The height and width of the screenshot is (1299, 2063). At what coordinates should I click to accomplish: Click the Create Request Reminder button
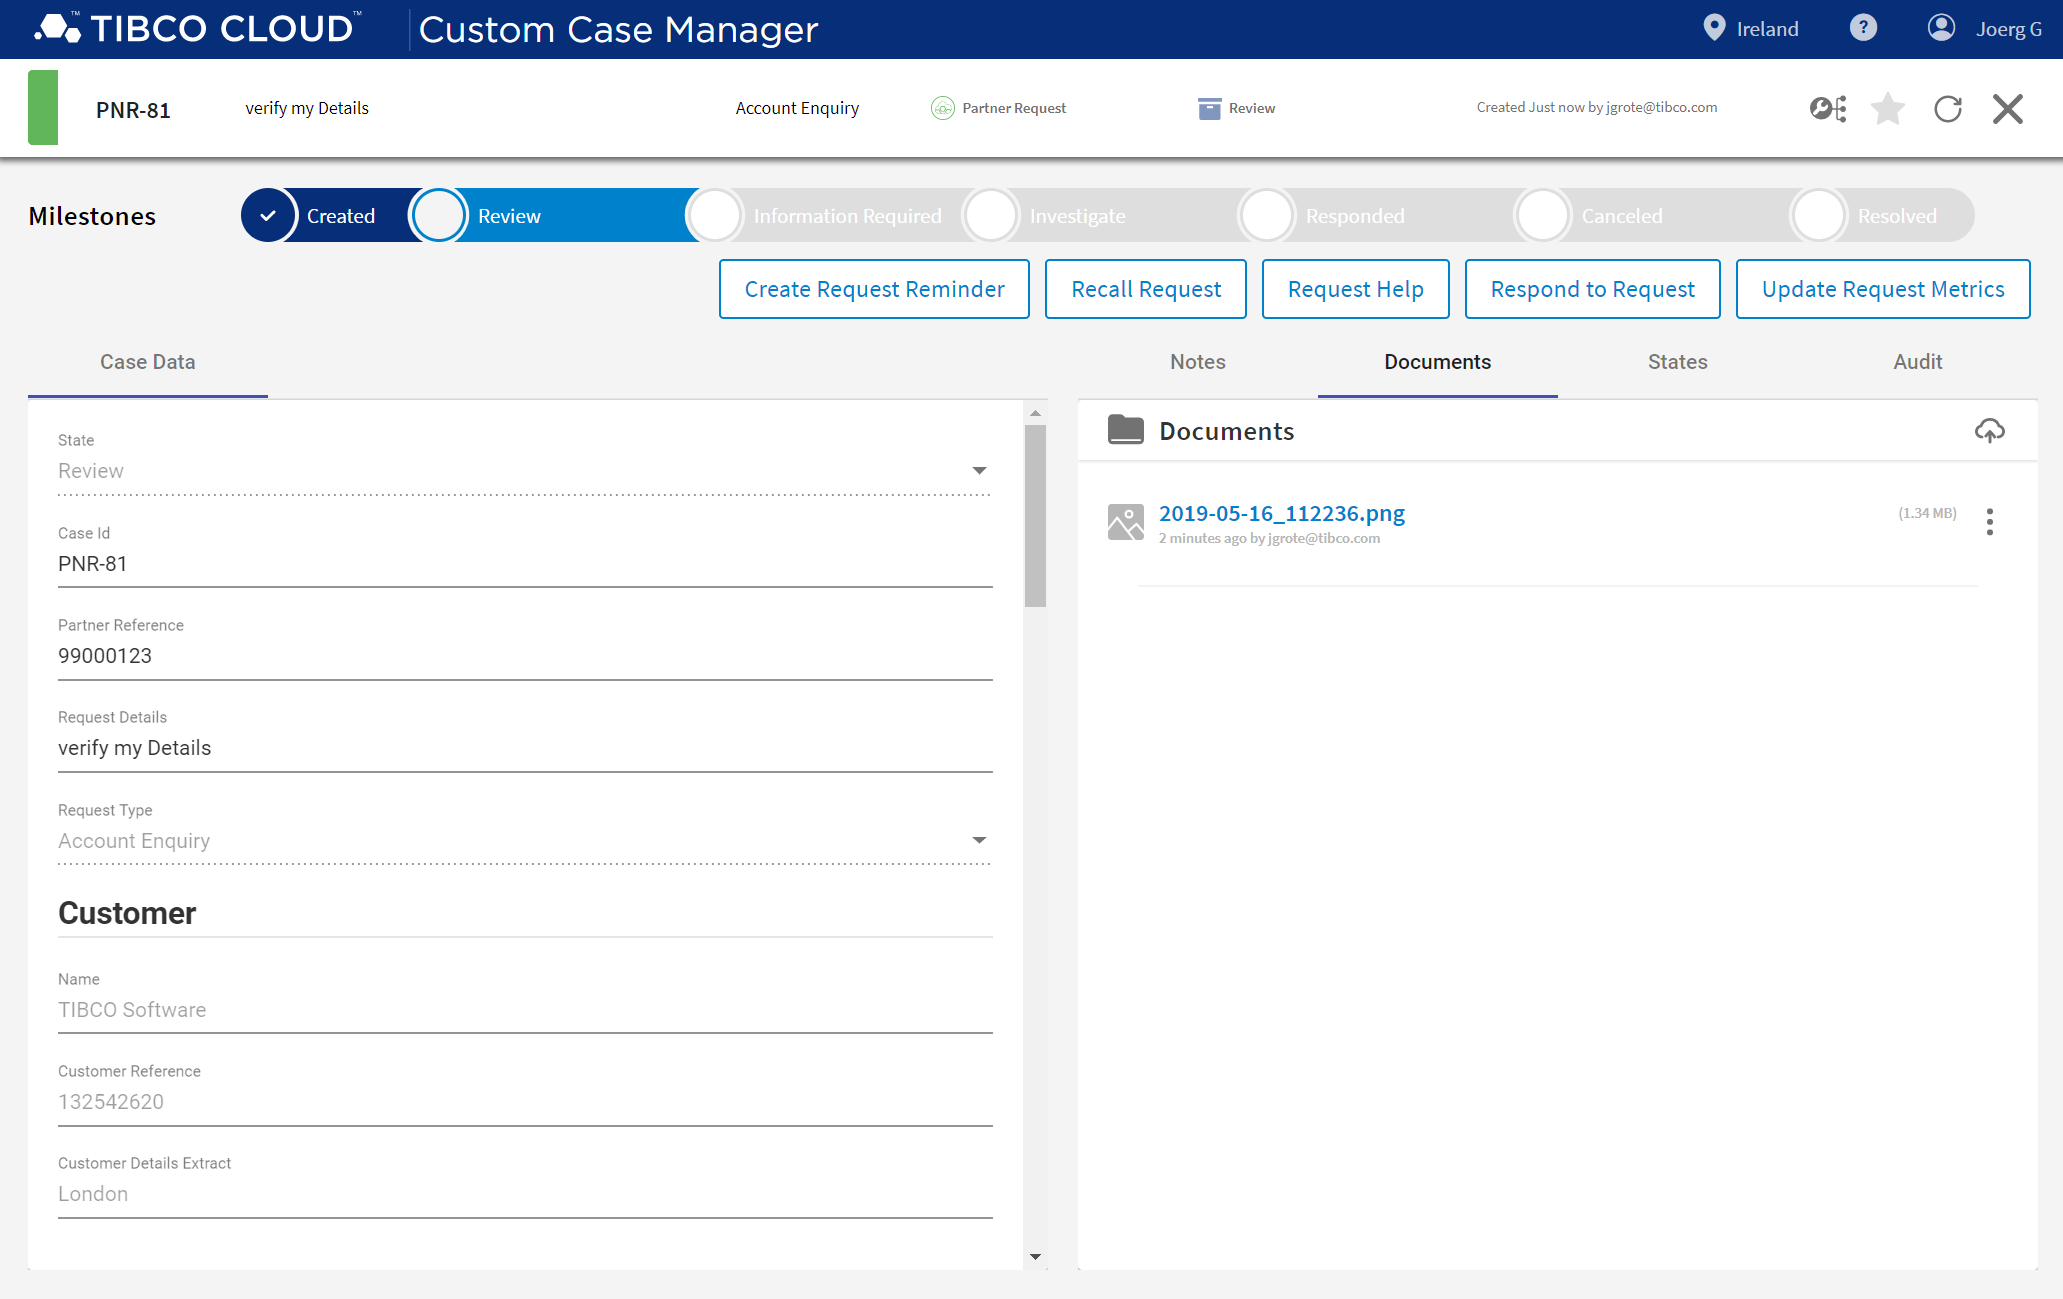[x=874, y=289]
